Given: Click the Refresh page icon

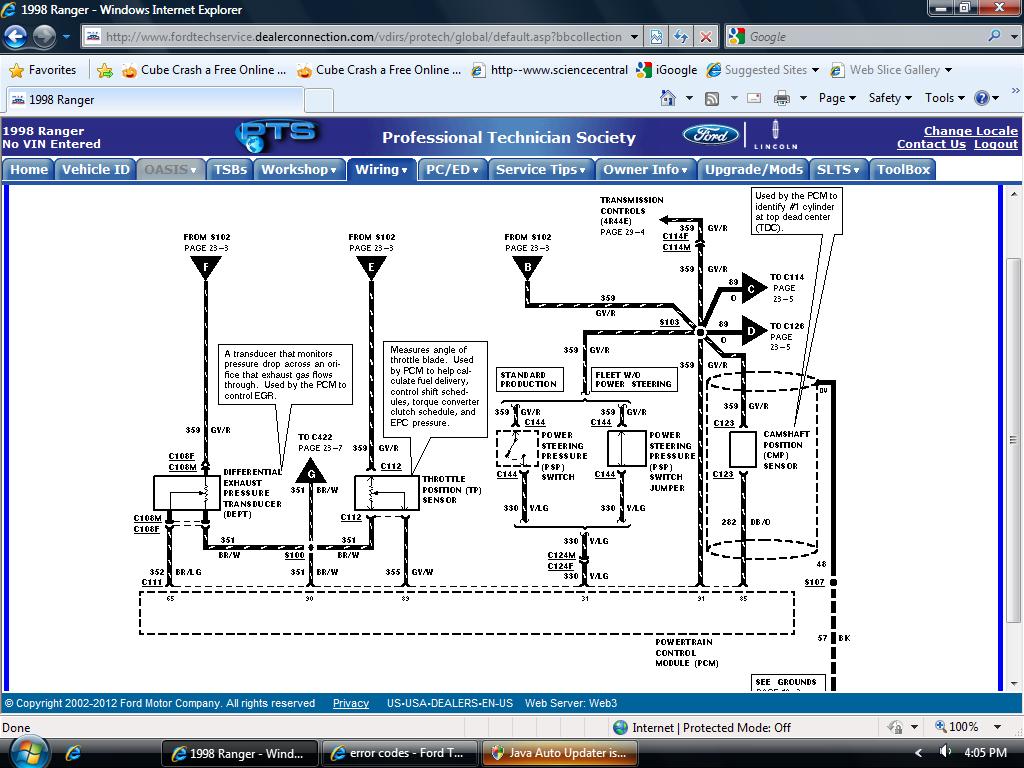Looking at the screenshot, I should click(680, 37).
